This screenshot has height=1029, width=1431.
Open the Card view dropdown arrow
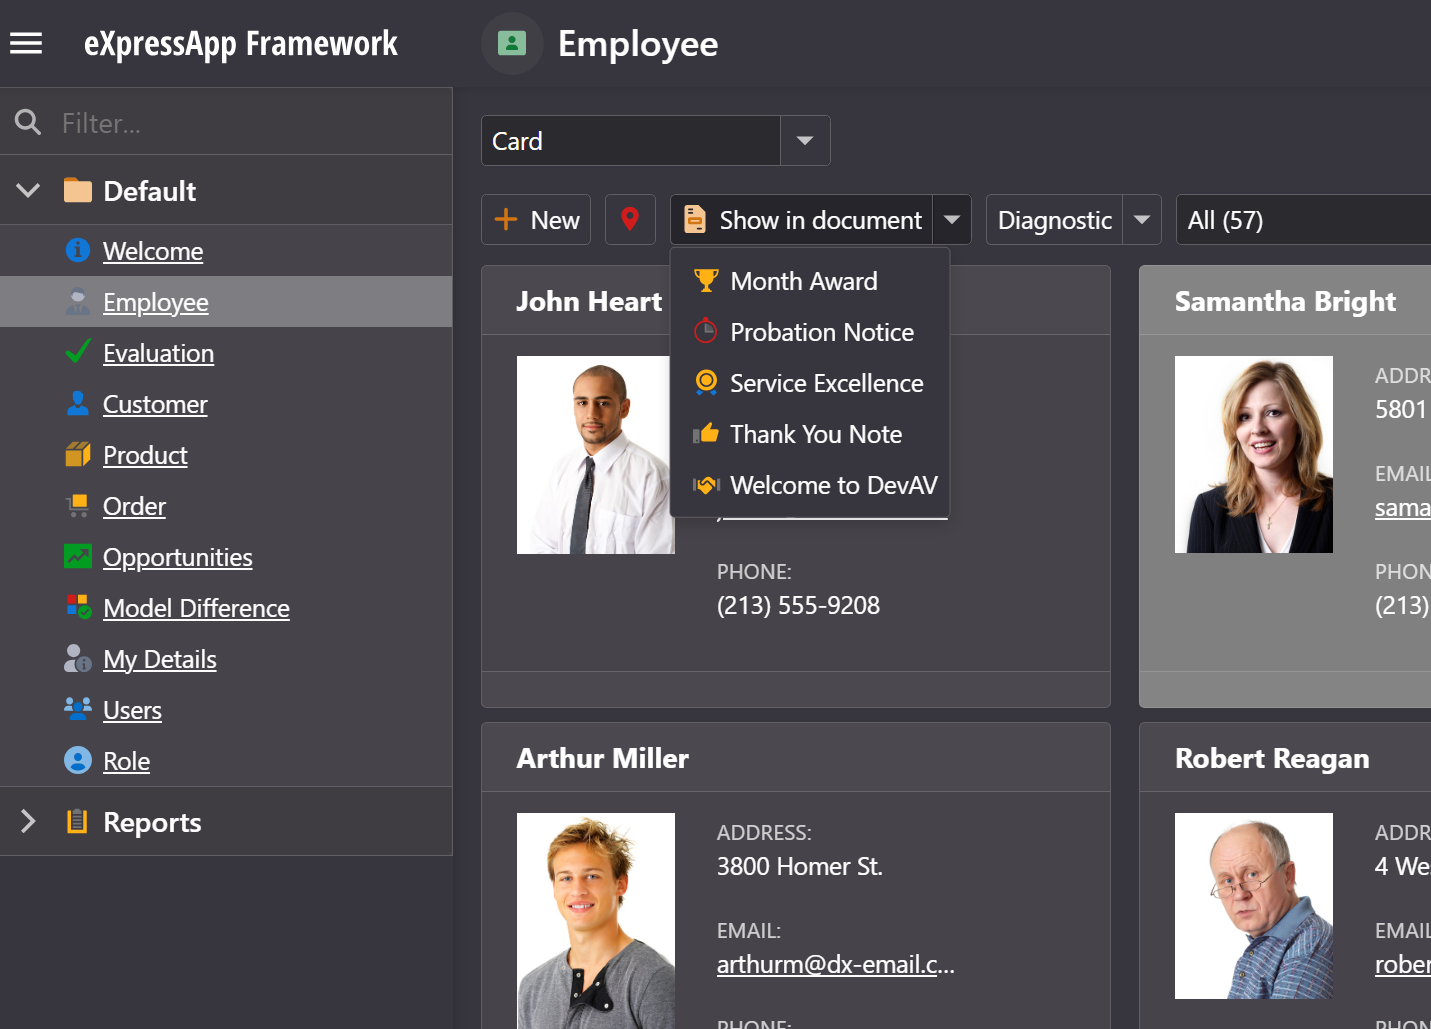click(x=805, y=141)
